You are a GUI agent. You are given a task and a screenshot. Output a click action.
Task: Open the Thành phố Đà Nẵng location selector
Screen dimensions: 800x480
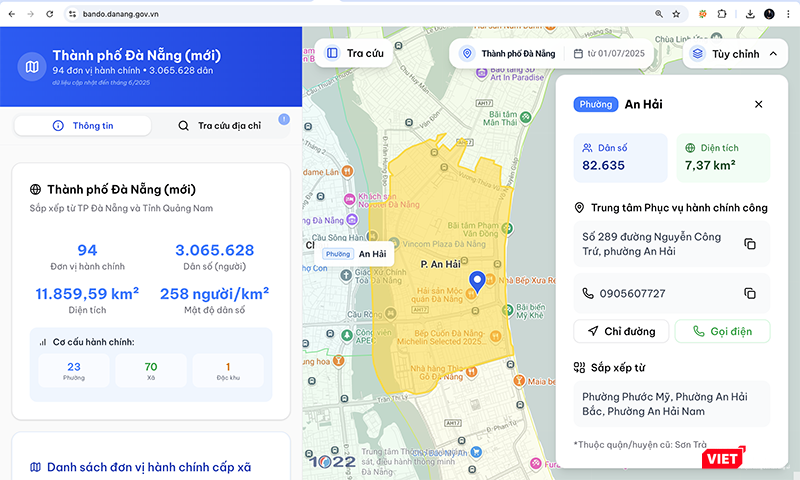pos(508,54)
